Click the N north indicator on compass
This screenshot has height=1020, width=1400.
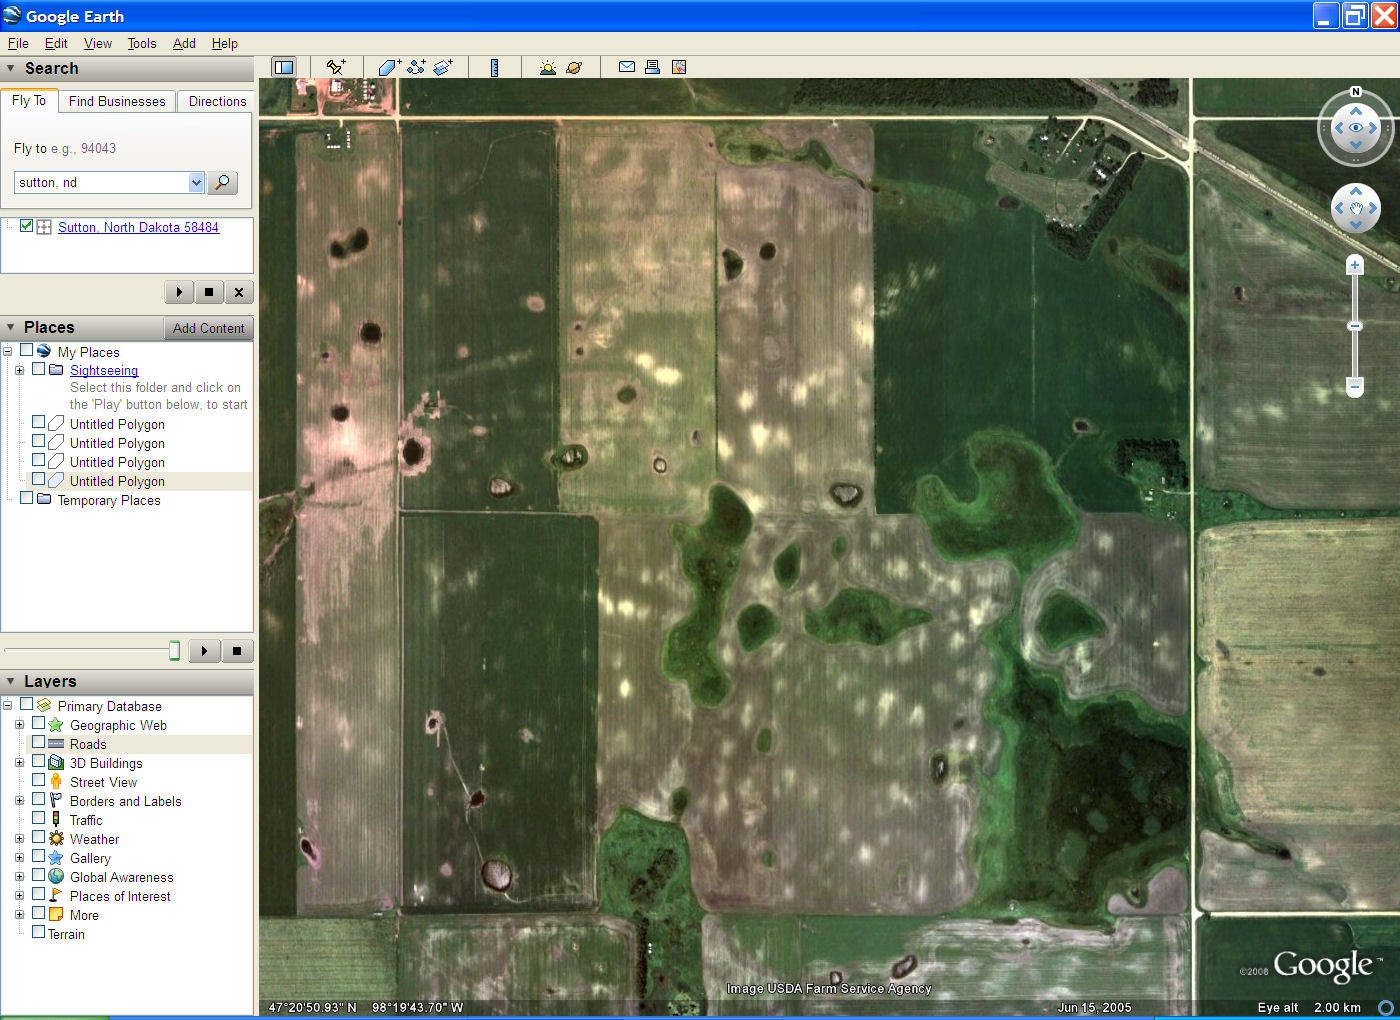pos(1356,92)
